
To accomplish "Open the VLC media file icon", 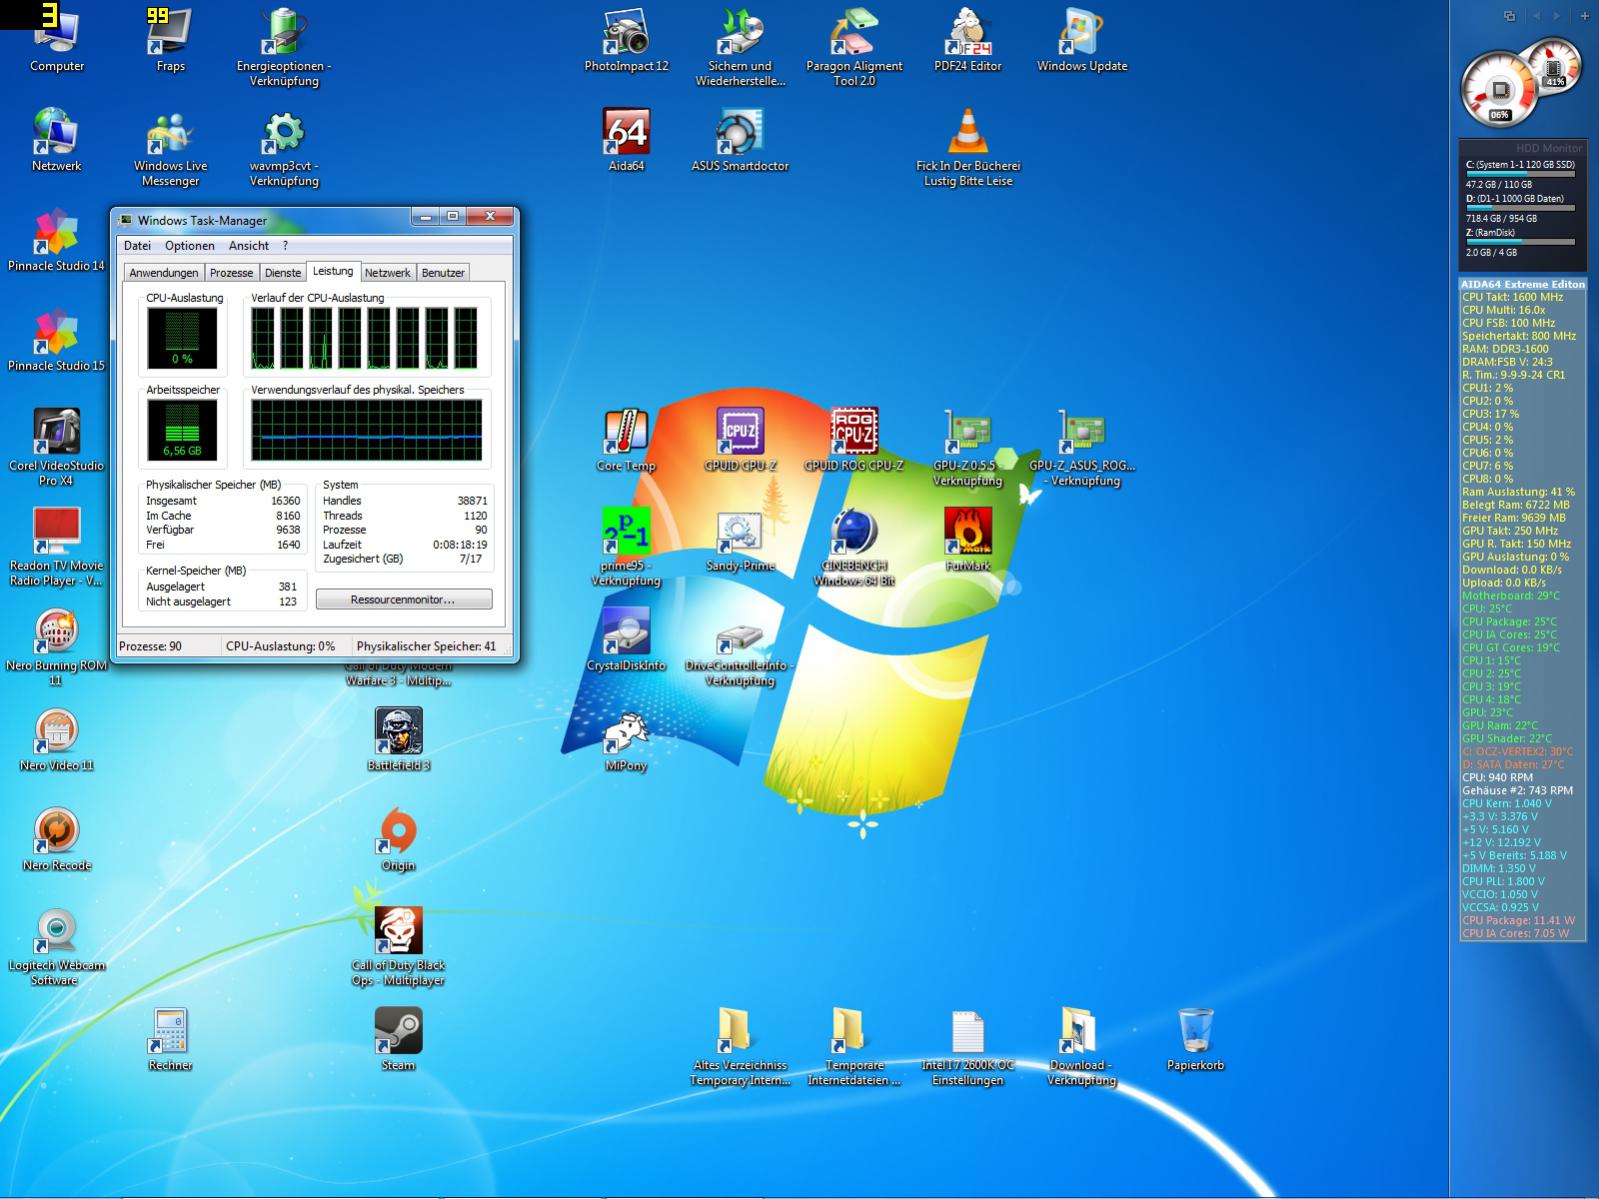I will 968,146.
